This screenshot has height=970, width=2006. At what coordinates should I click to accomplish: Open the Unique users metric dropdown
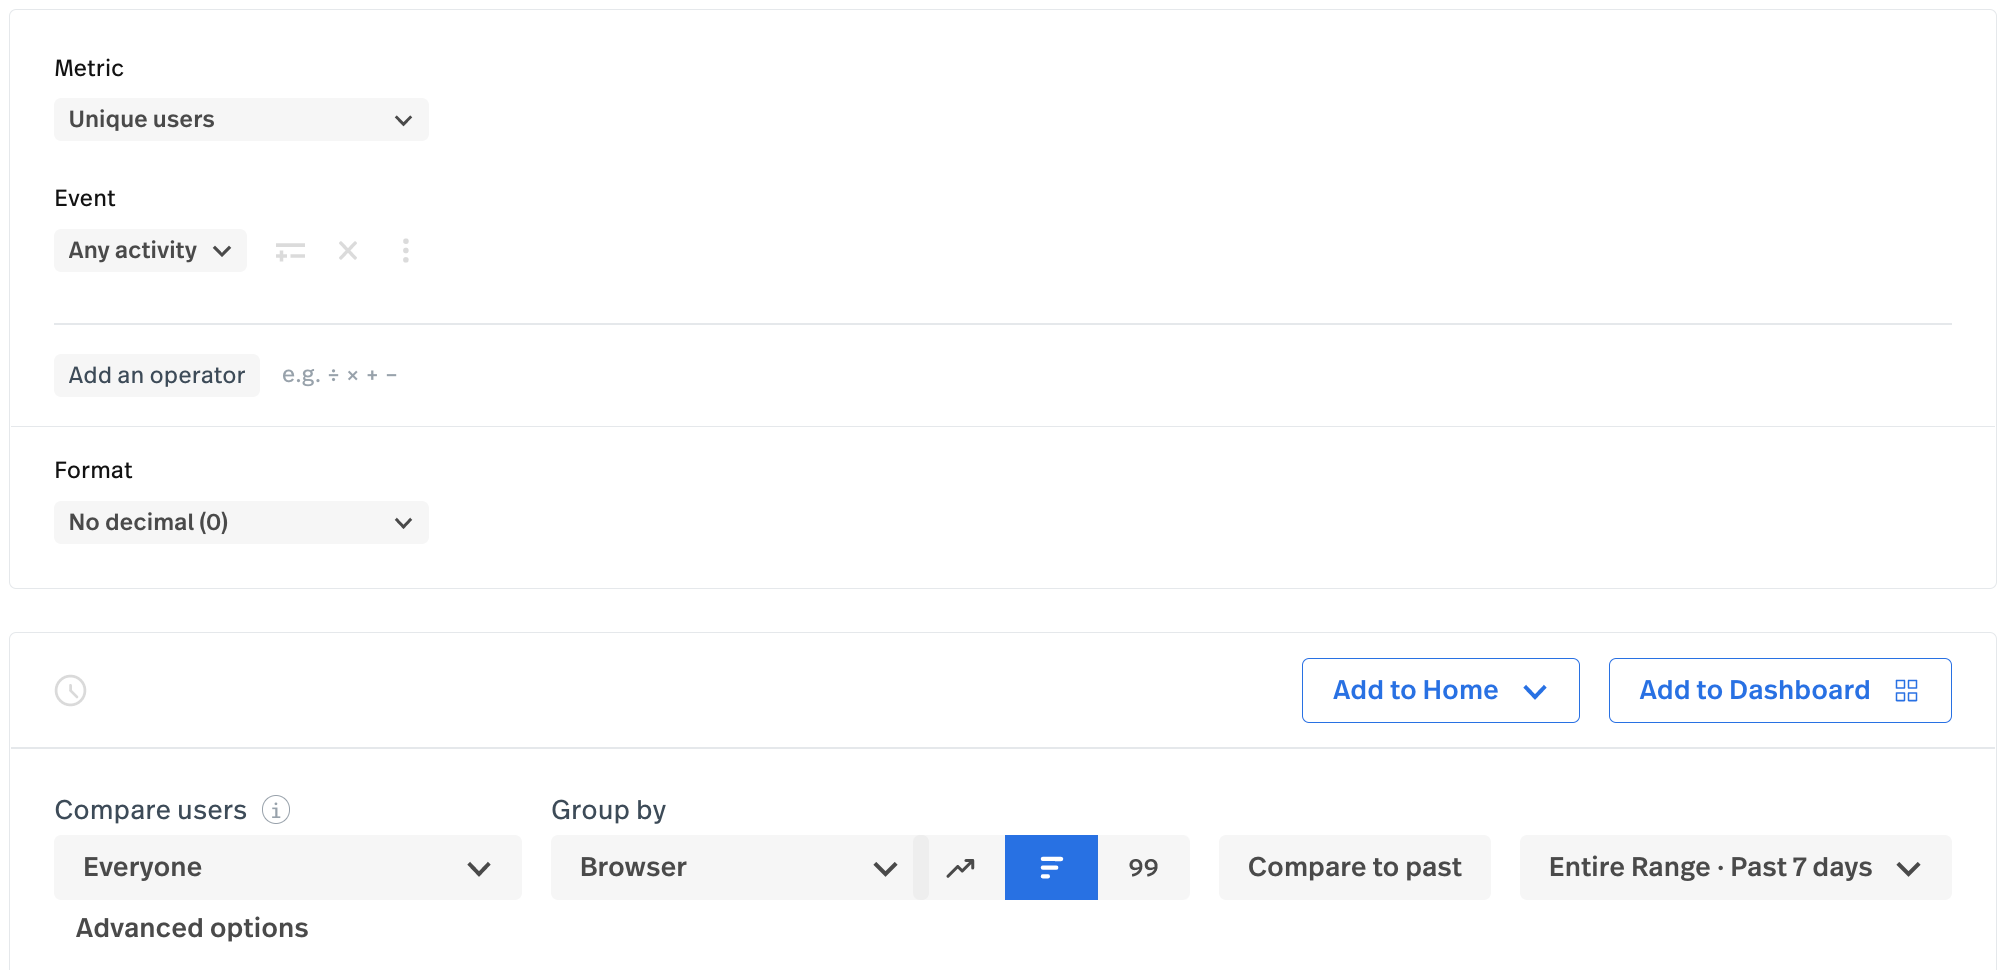pyautogui.click(x=240, y=120)
